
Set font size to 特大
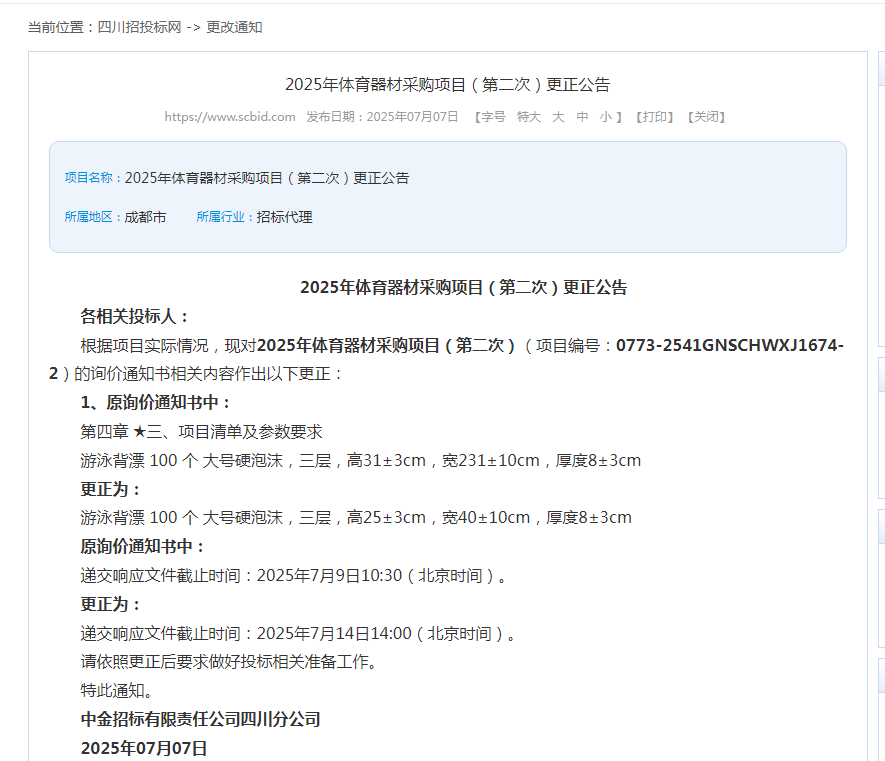528,117
